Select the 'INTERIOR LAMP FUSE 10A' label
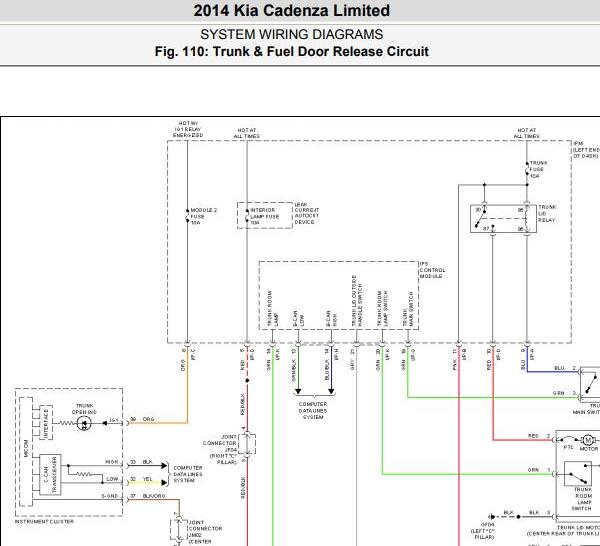The image size is (600, 546). tap(265, 216)
